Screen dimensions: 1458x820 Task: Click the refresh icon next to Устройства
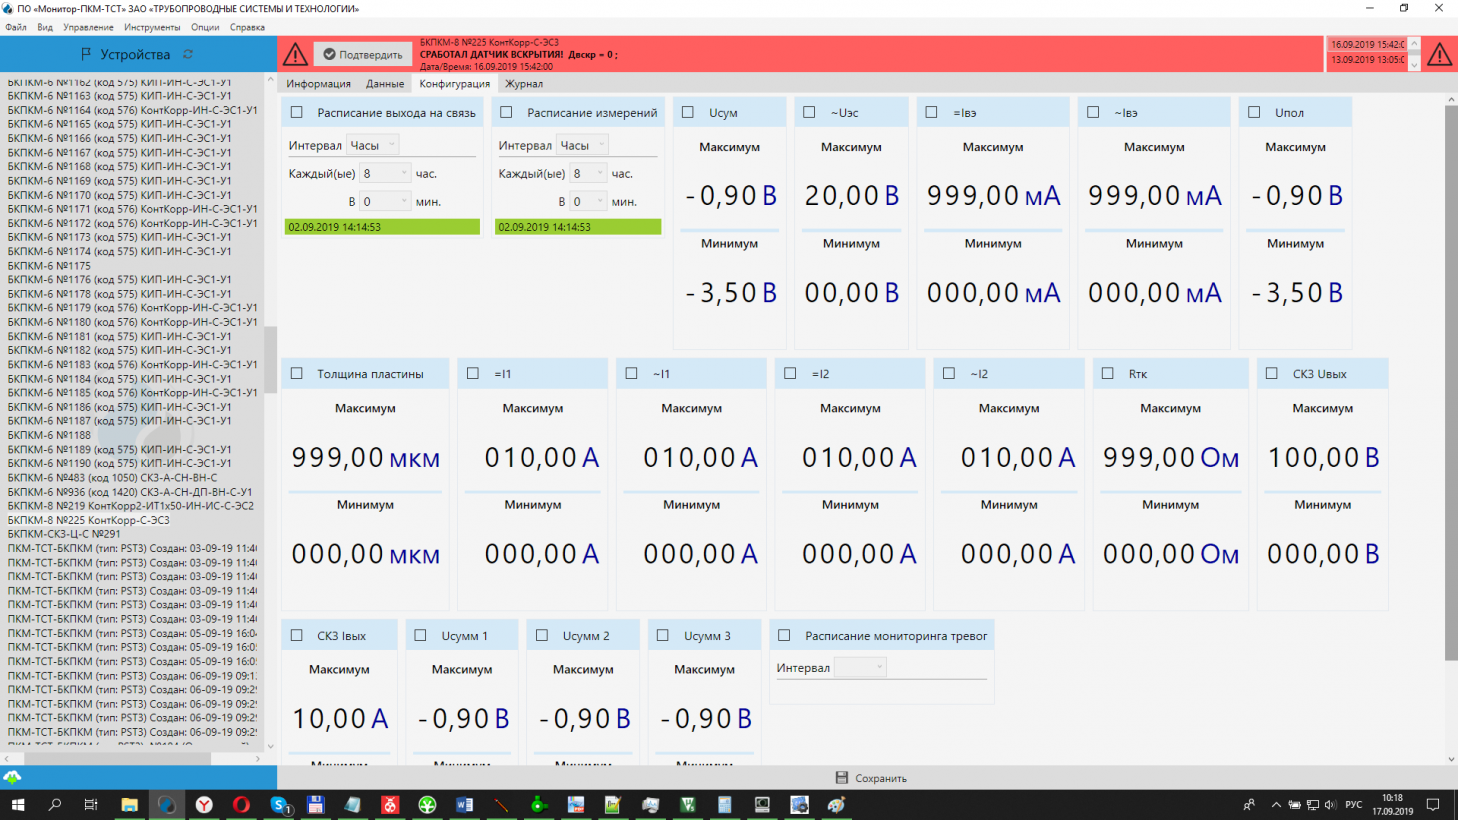188,54
